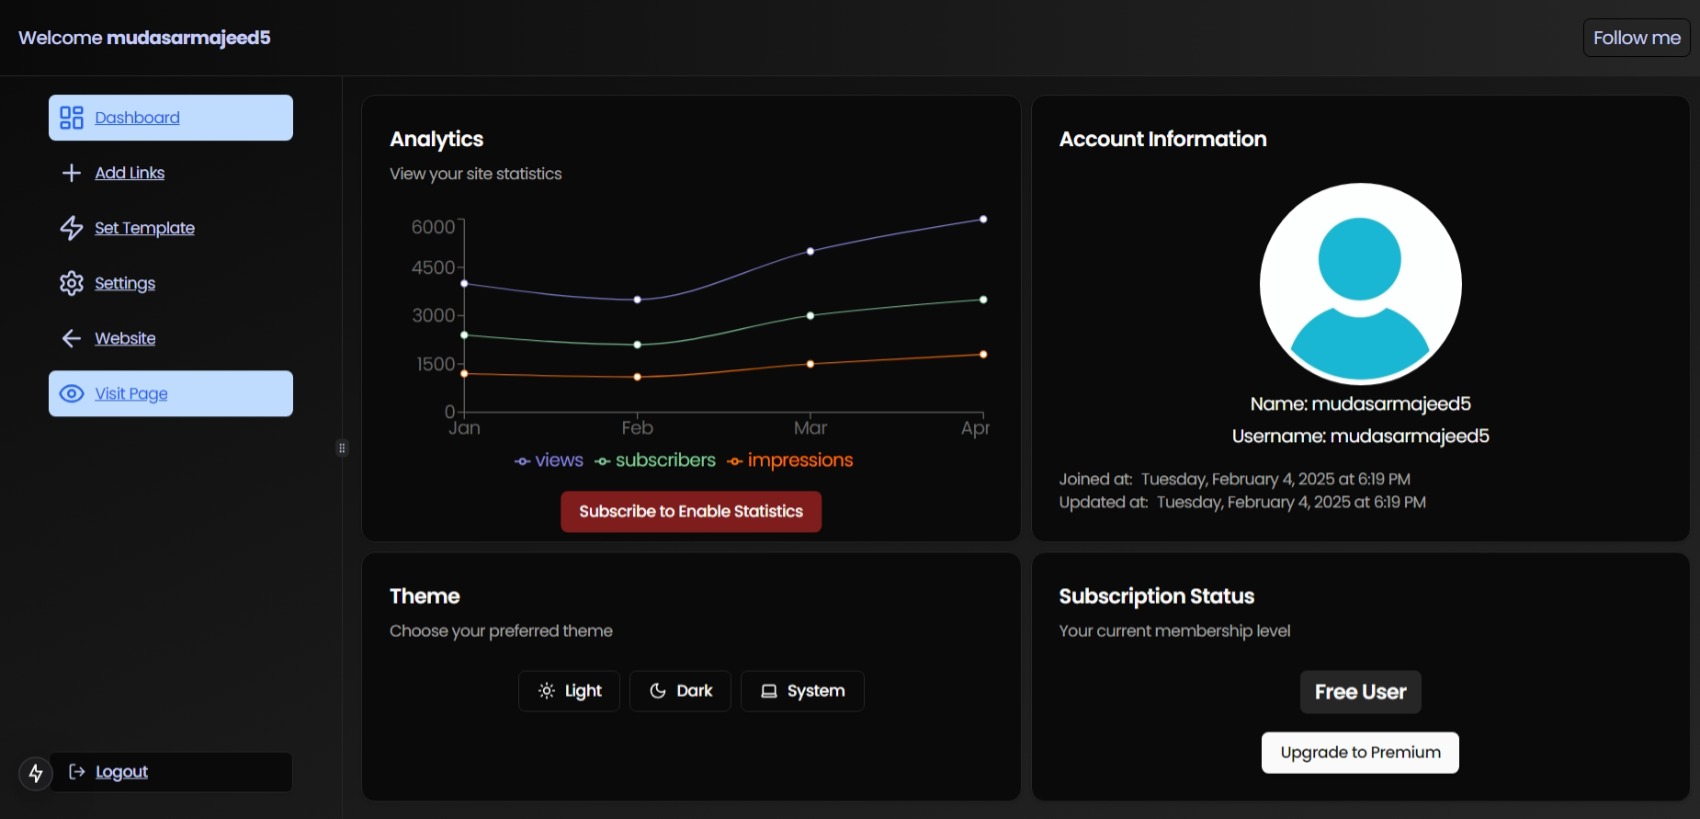Viewport: 1700px width, 819px height.
Task: Click the logout arrow icon
Action: coord(77,771)
